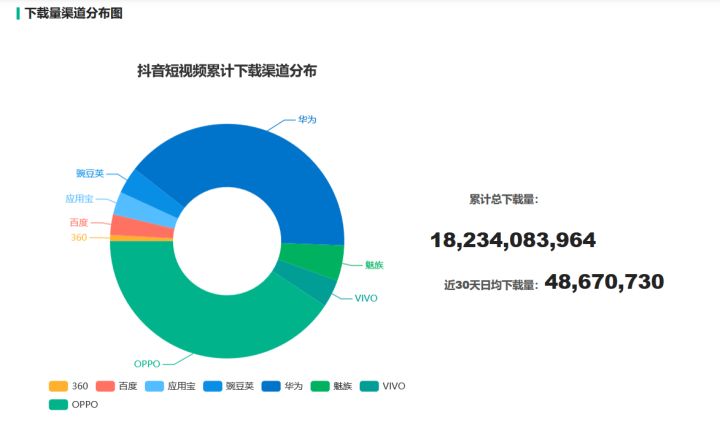The width and height of the screenshot is (720, 428).
Task: Toggle the 魅族 legend swatch
Action: coord(320,386)
